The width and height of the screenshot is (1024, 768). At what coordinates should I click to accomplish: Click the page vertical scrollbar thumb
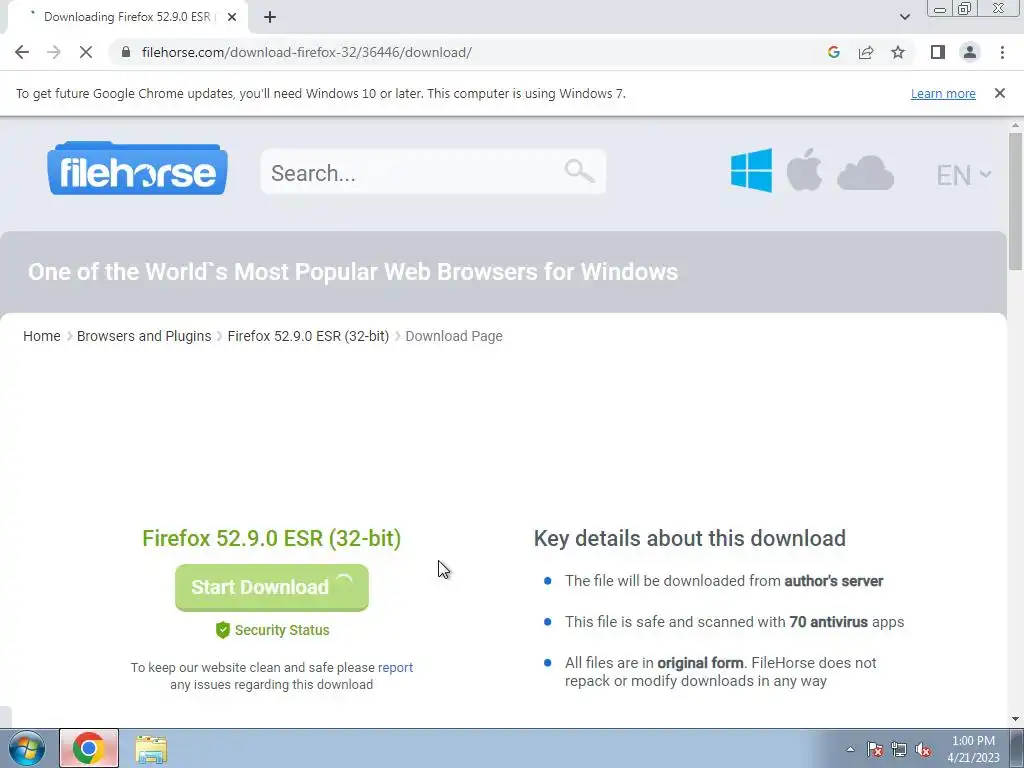1015,200
